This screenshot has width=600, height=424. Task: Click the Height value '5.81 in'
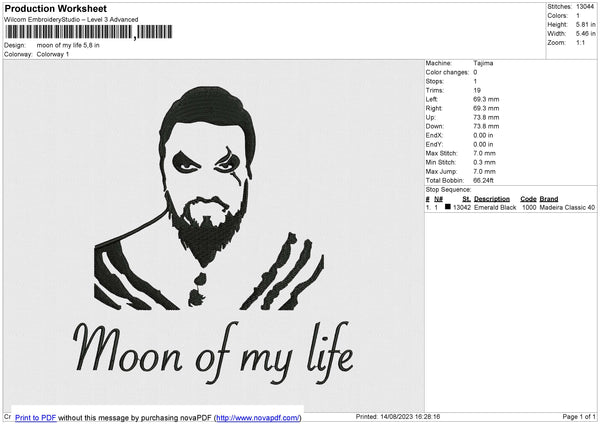[x=585, y=24]
